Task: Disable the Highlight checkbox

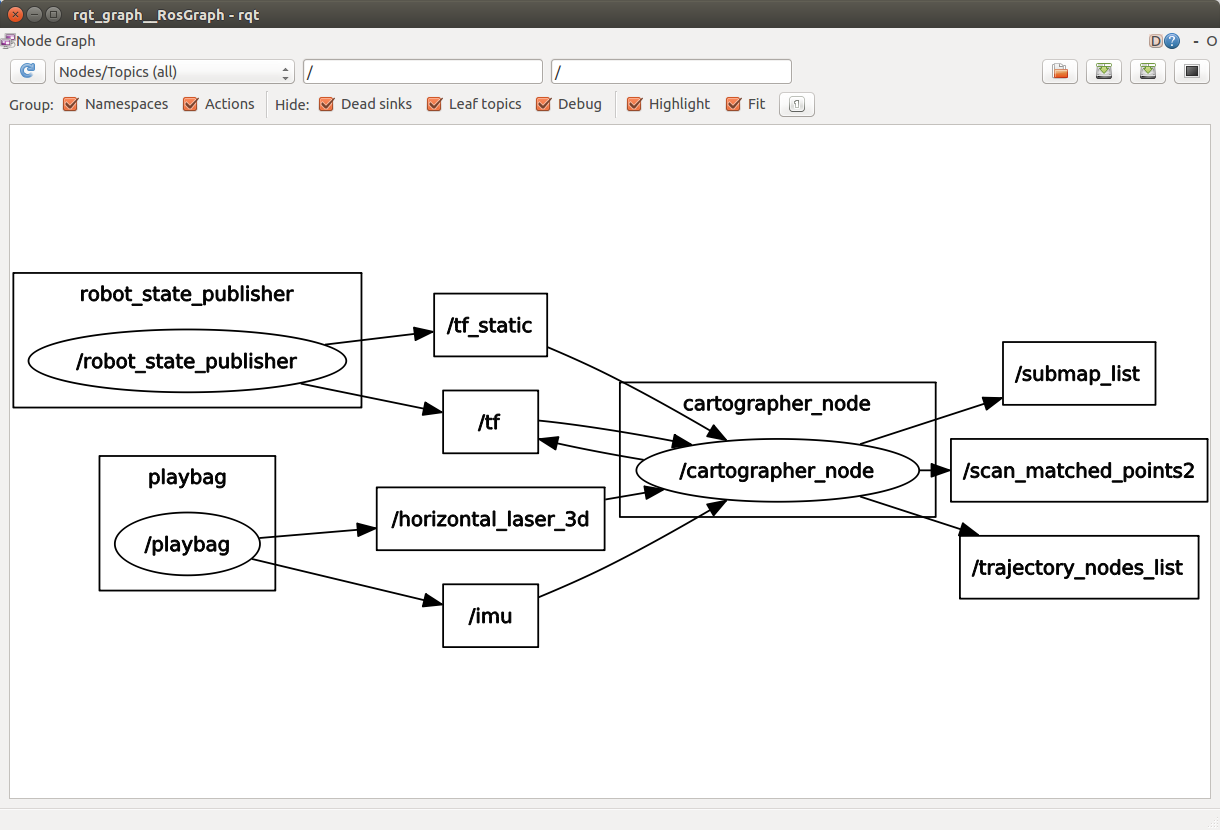Action: (x=634, y=104)
